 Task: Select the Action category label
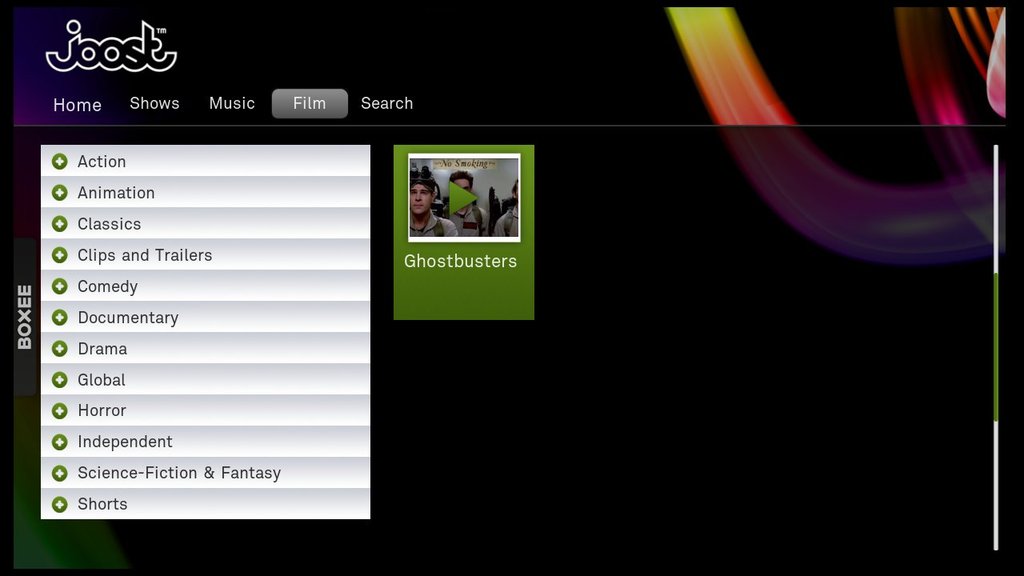coord(101,161)
